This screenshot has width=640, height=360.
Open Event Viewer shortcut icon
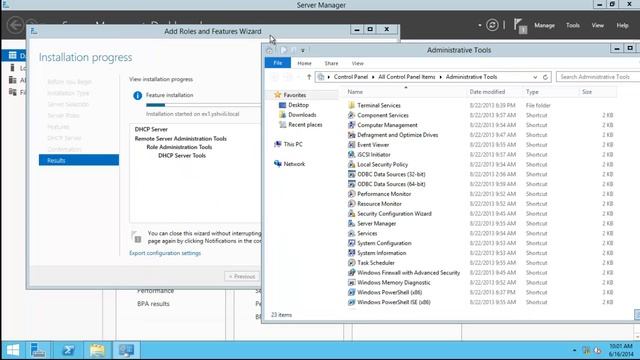tap(351, 144)
